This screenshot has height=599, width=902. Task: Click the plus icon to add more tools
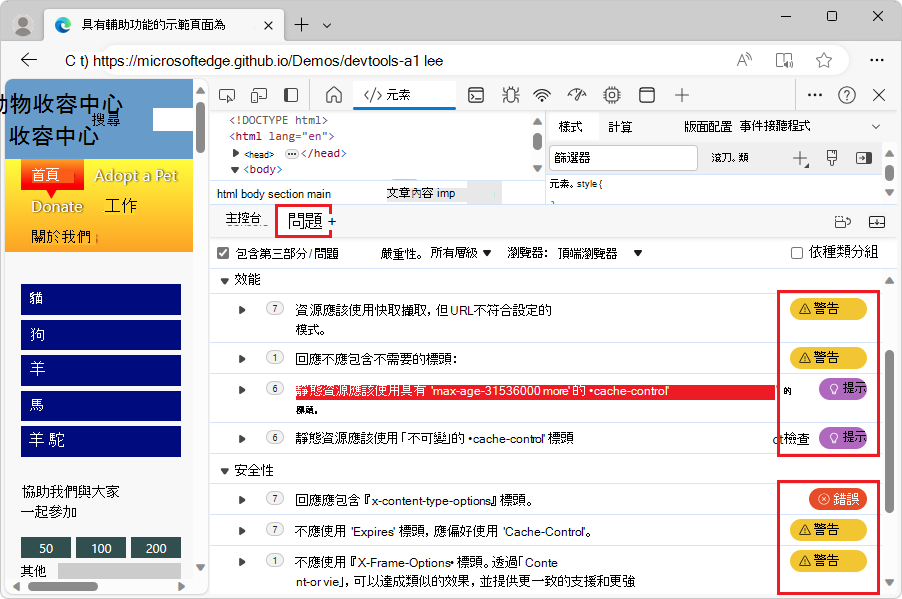tap(681, 97)
